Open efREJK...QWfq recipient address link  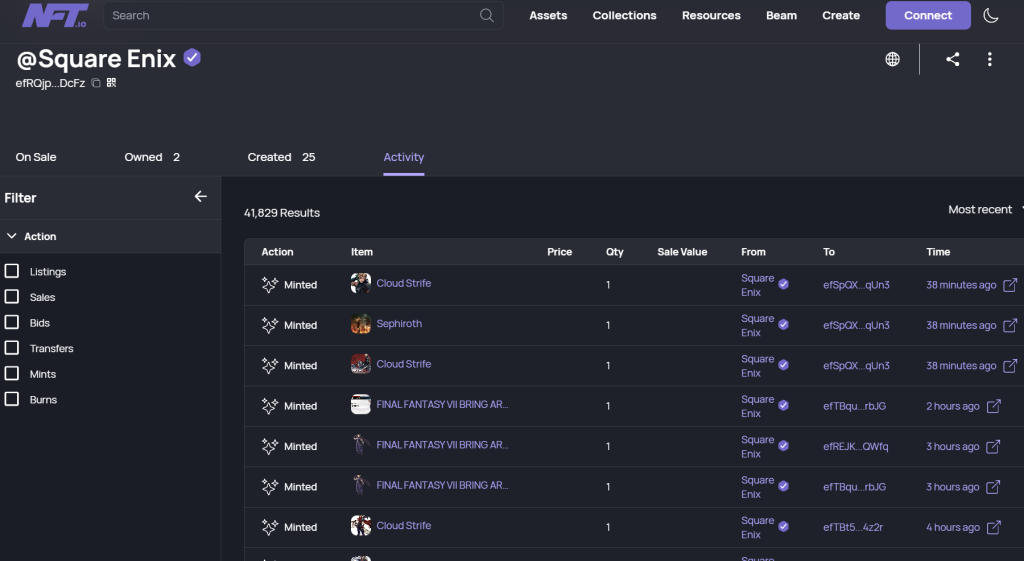pyautogui.click(x=856, y=447)
